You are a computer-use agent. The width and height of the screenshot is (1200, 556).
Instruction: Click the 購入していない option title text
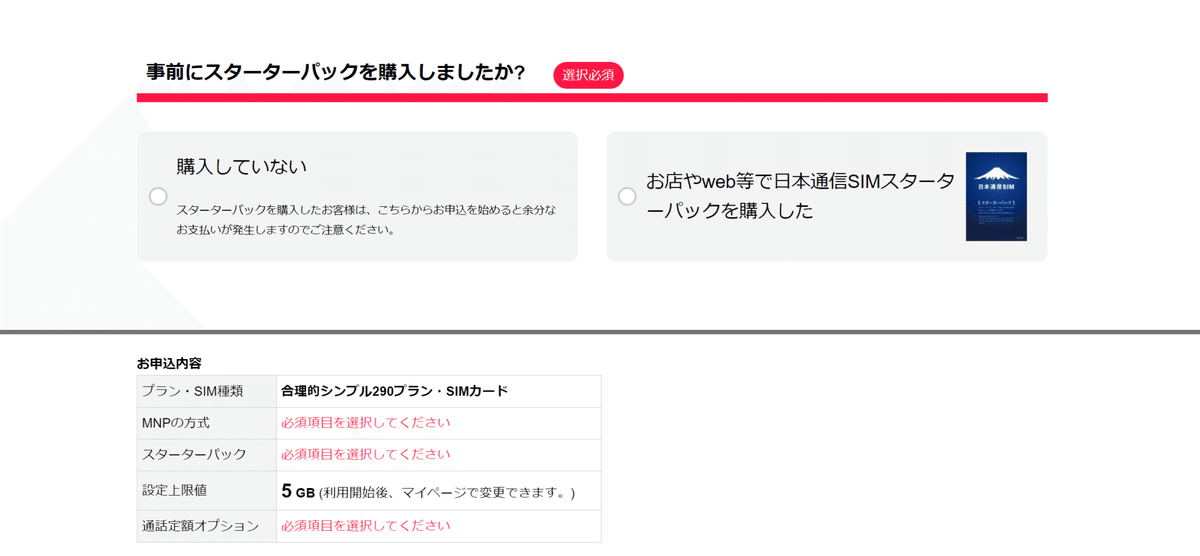[242, 167]
